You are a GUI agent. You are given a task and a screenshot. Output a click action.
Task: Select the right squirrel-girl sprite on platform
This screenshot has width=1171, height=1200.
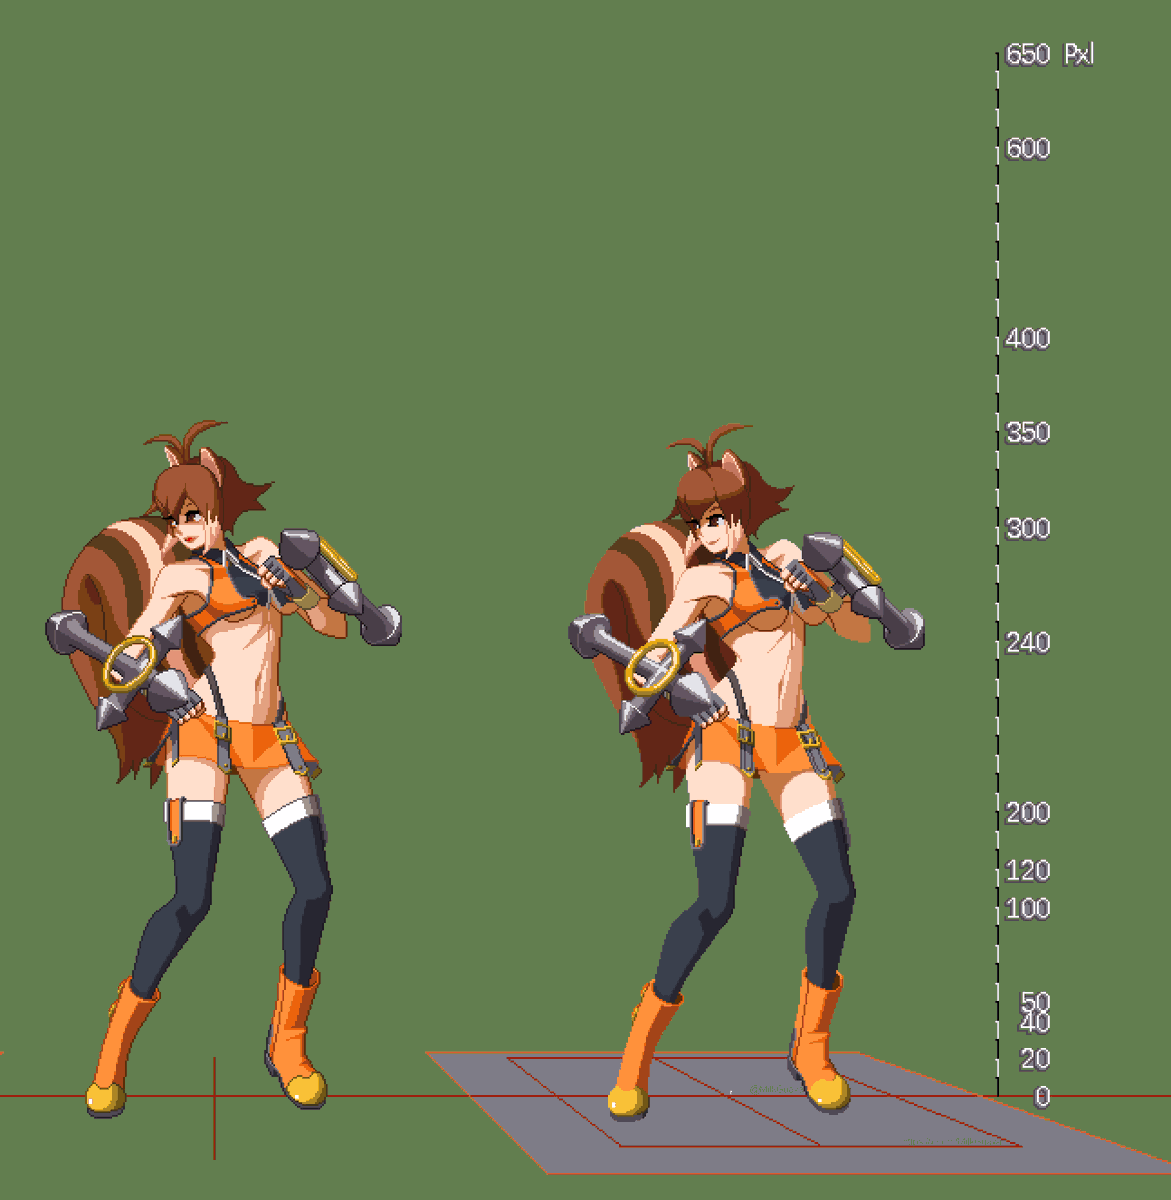[x=746, y=770]
